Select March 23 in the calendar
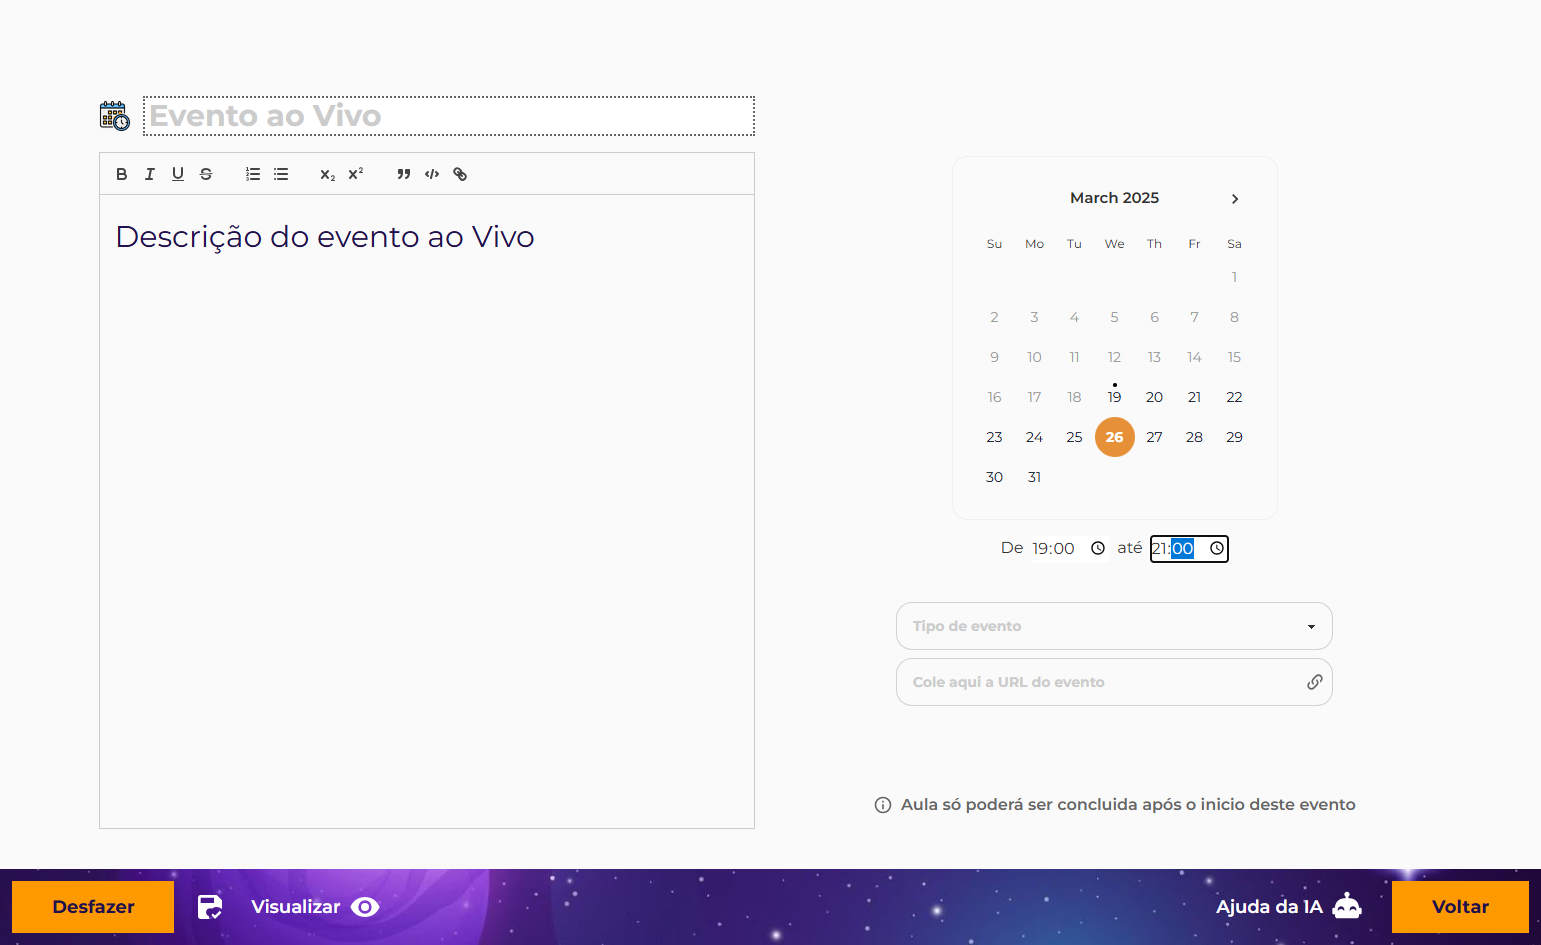The image size is (1541, 945). [994, 437]
